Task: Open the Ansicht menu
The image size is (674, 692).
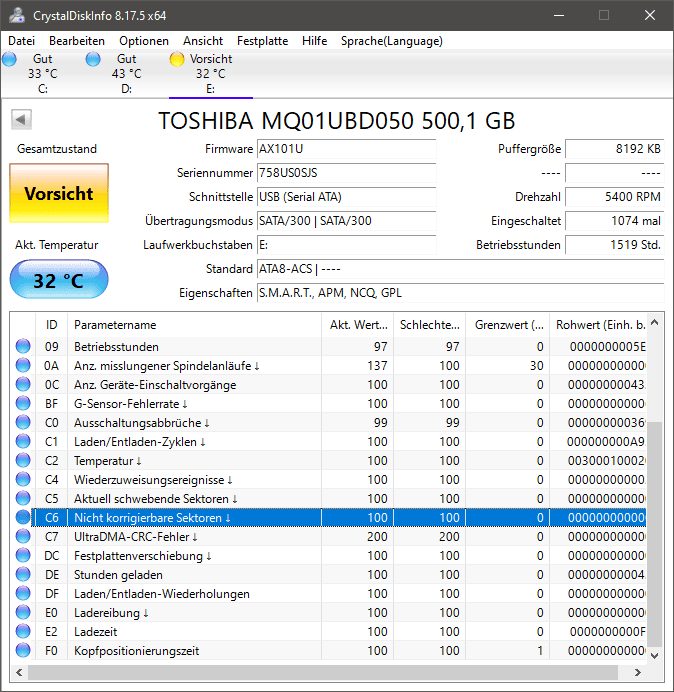Action: pos(203,41)
